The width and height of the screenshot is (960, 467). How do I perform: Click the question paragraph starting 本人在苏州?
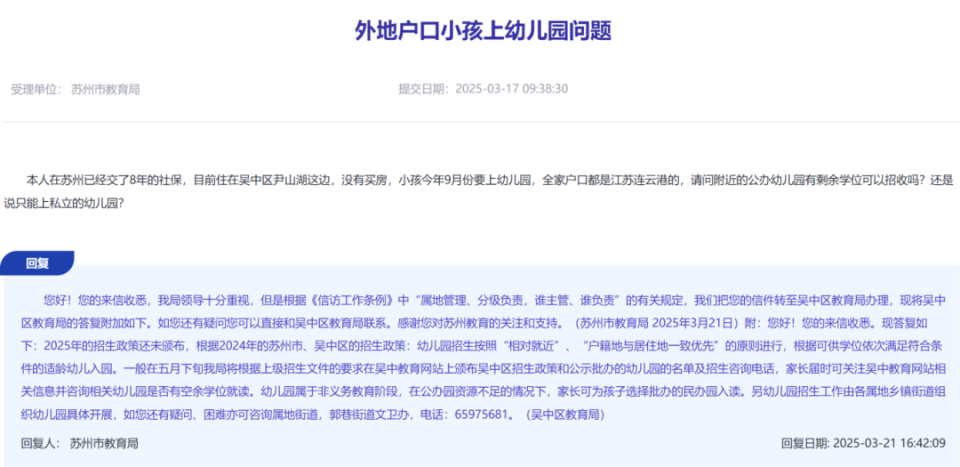tap(479, 190)
